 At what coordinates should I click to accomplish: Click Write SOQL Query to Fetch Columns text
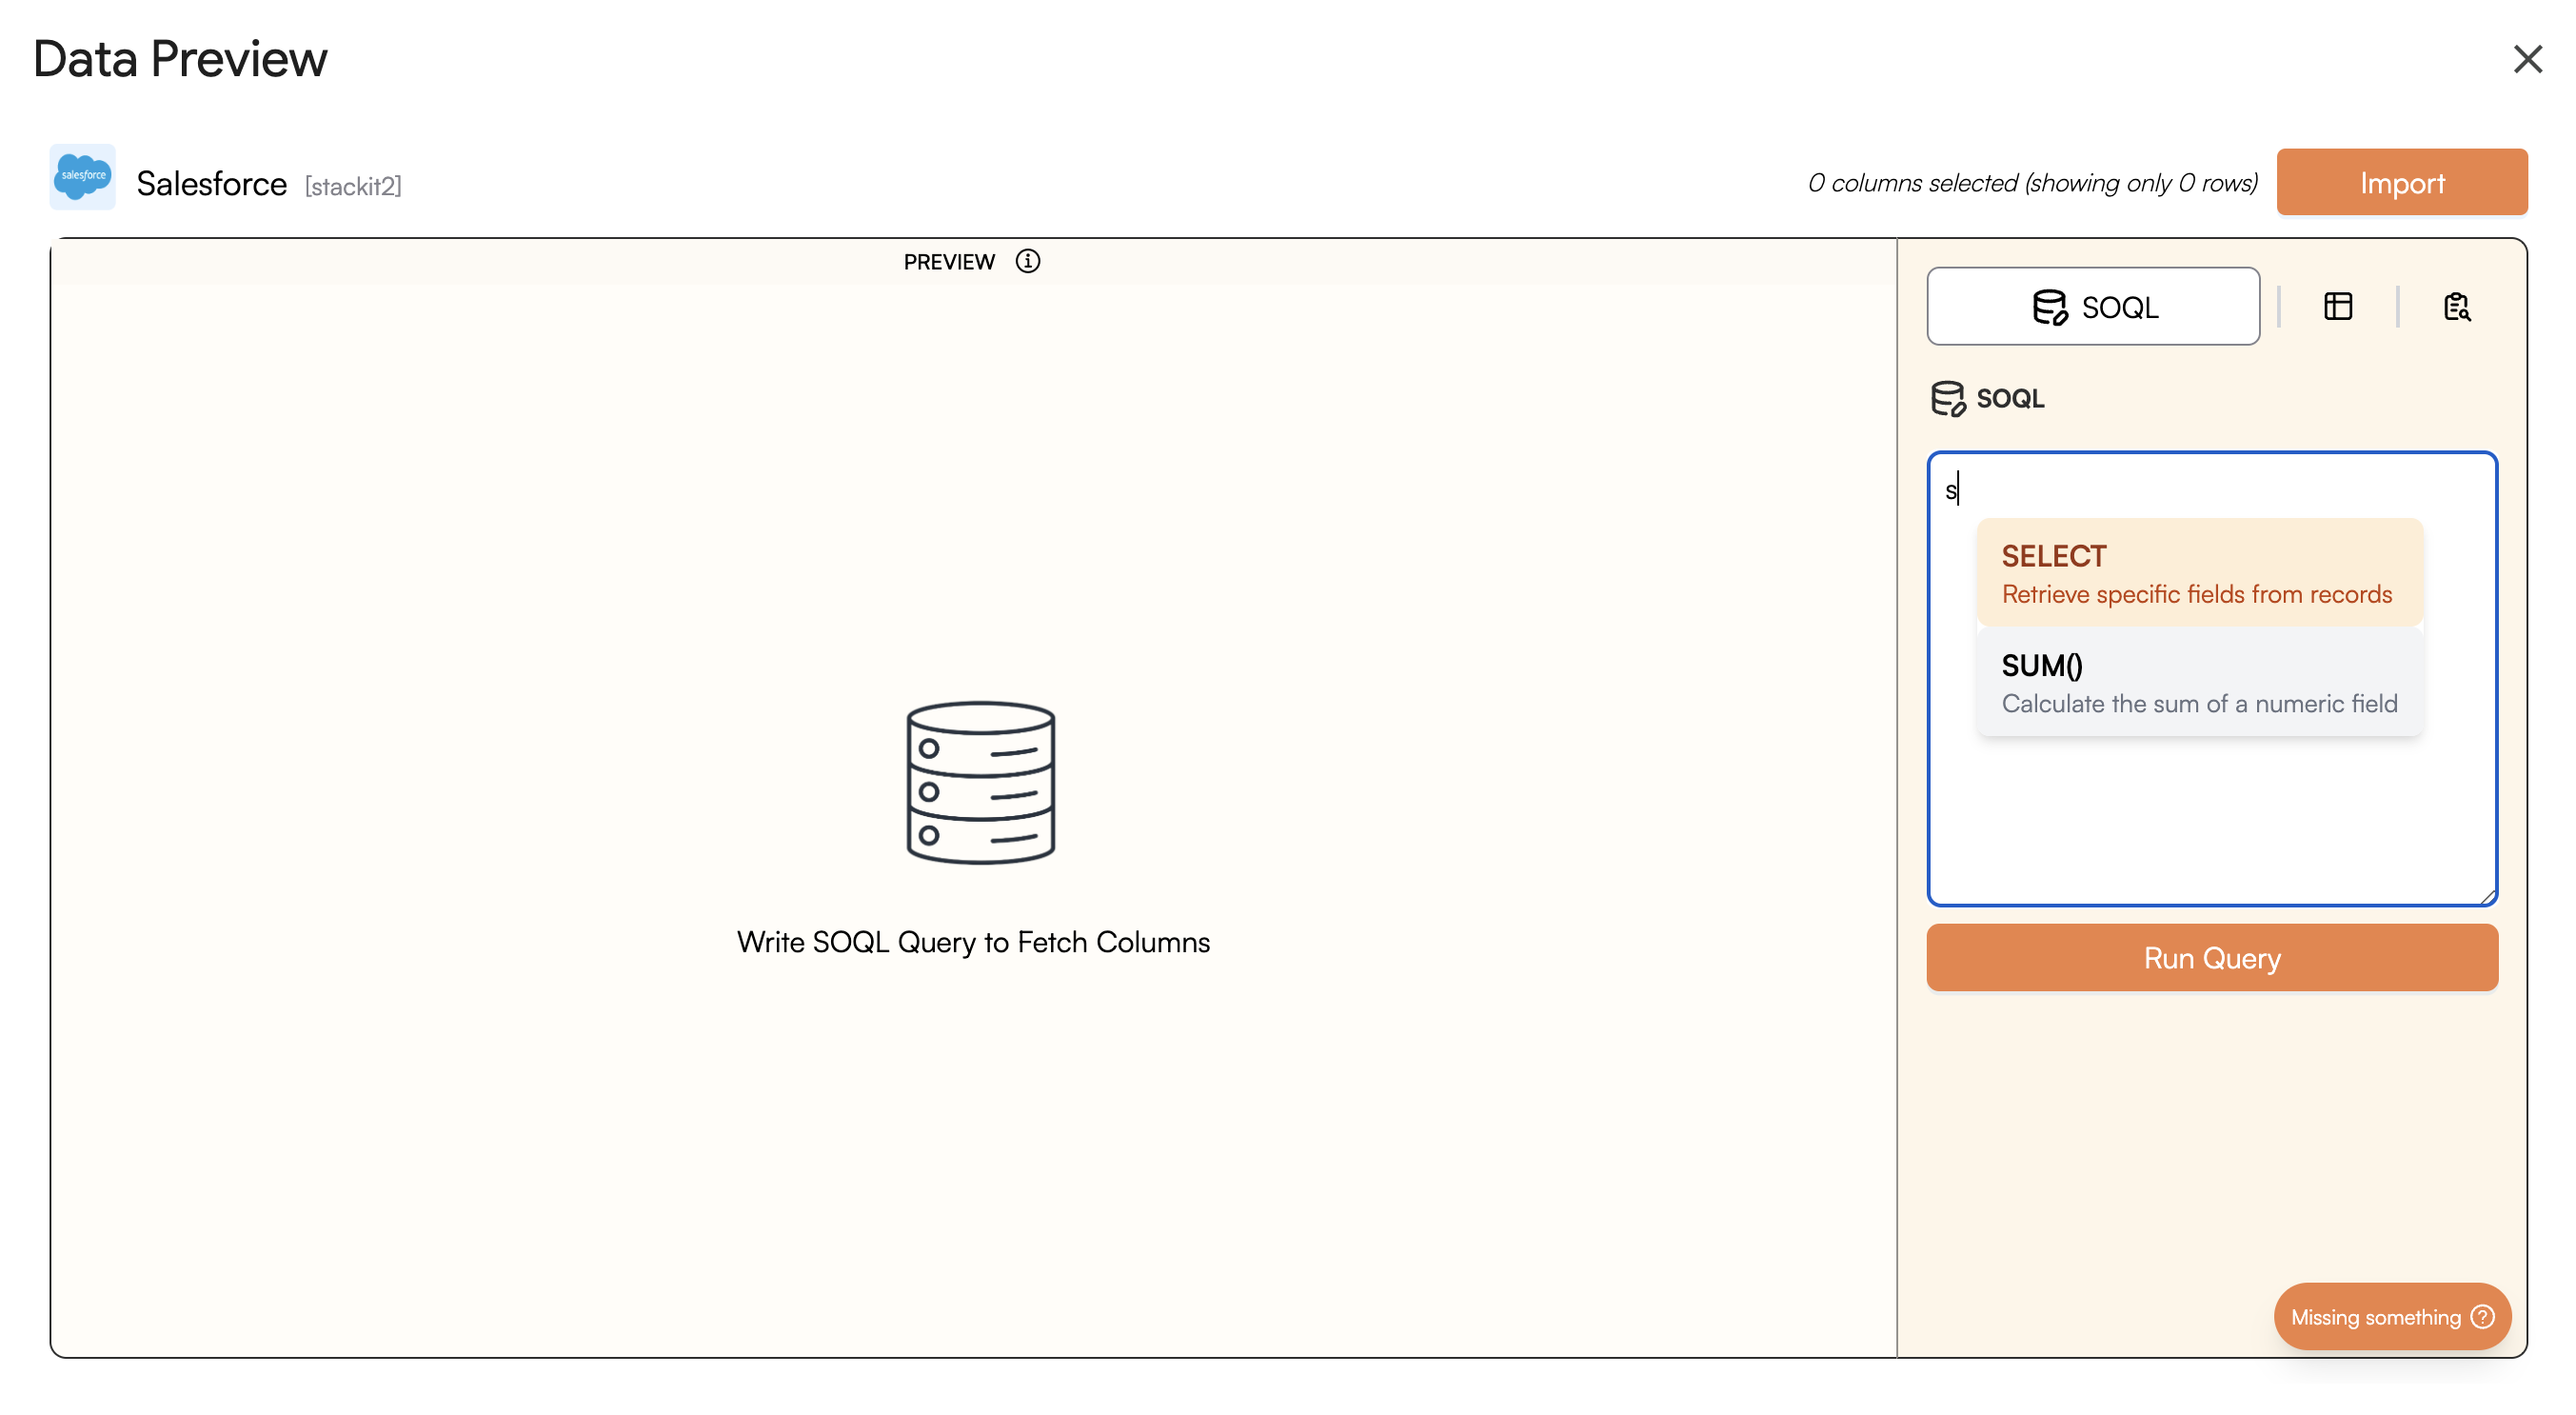pyautogui.click(x=972, y=942)
